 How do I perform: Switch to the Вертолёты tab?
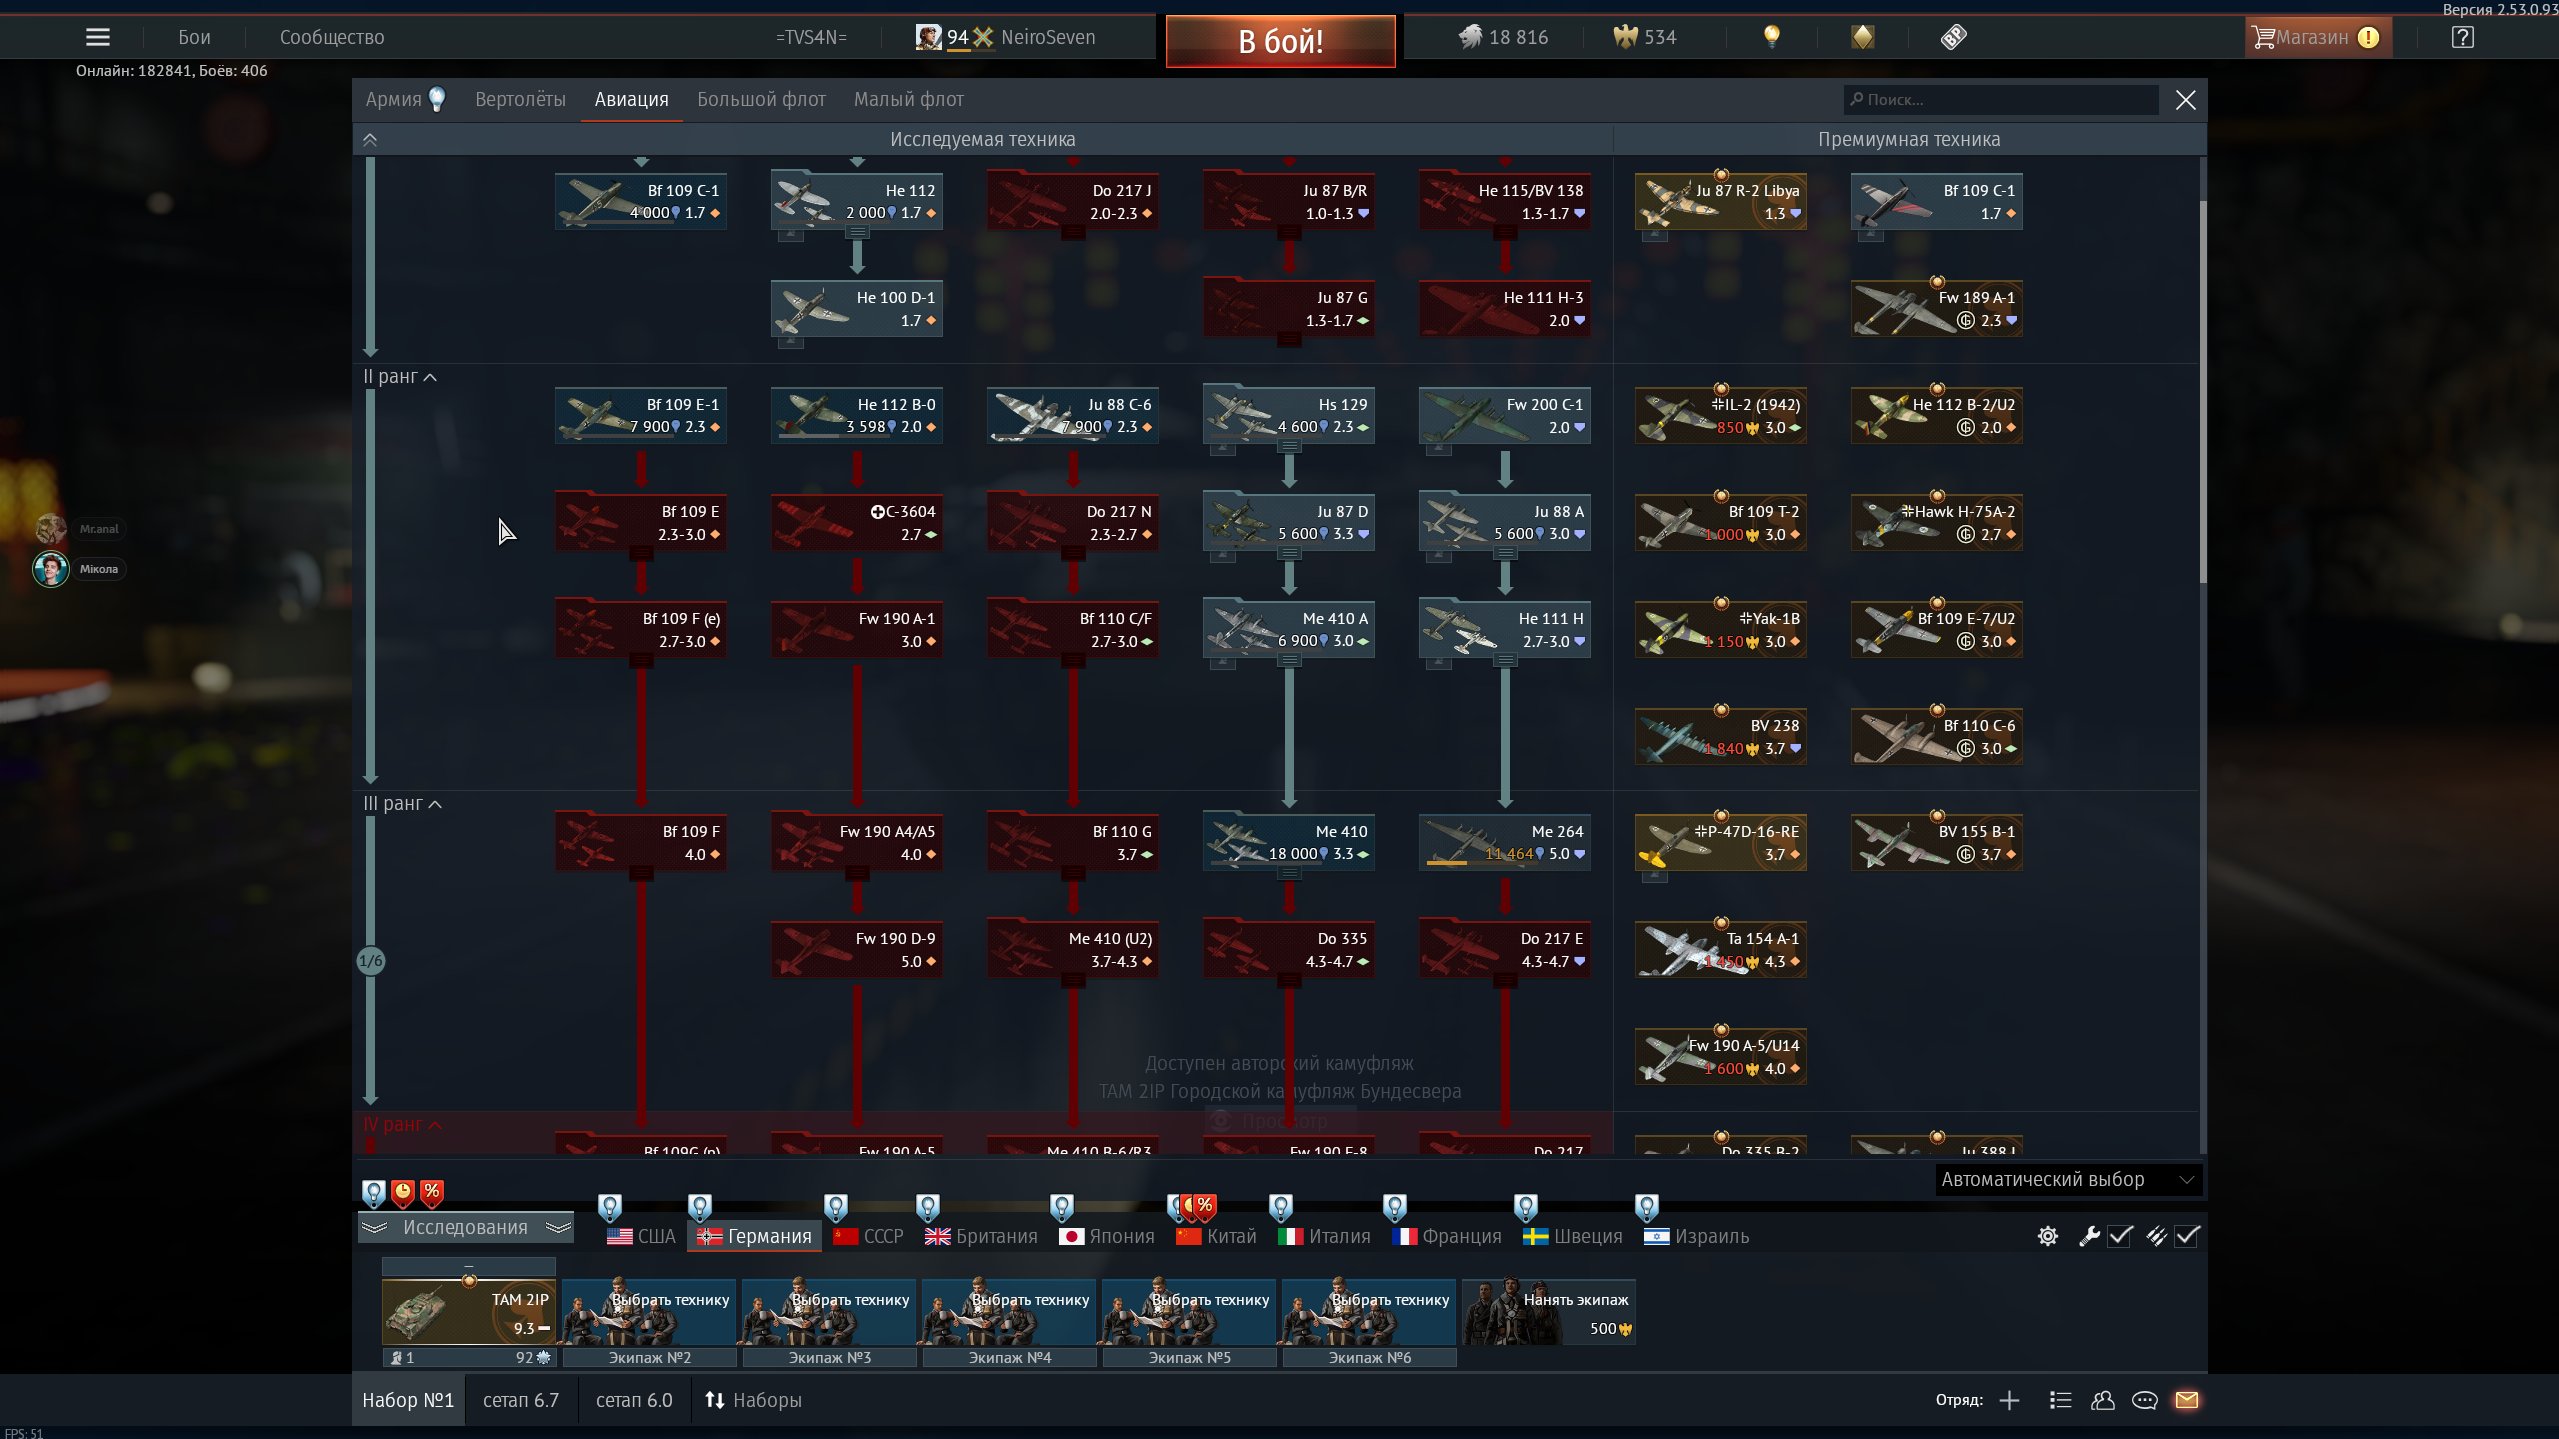(x=520, y=100)
